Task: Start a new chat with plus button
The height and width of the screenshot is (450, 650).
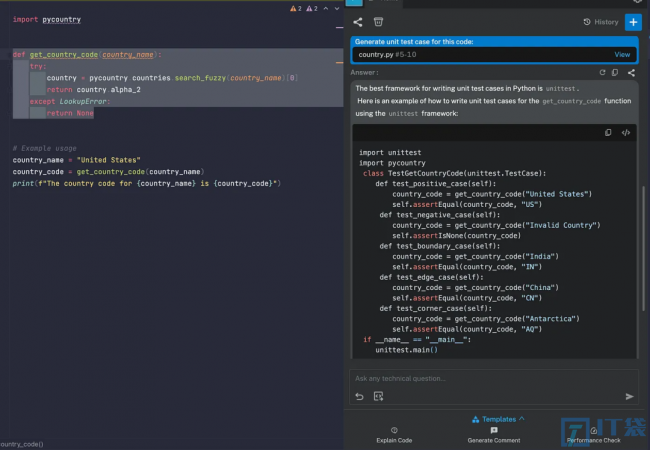Action: 633,22
